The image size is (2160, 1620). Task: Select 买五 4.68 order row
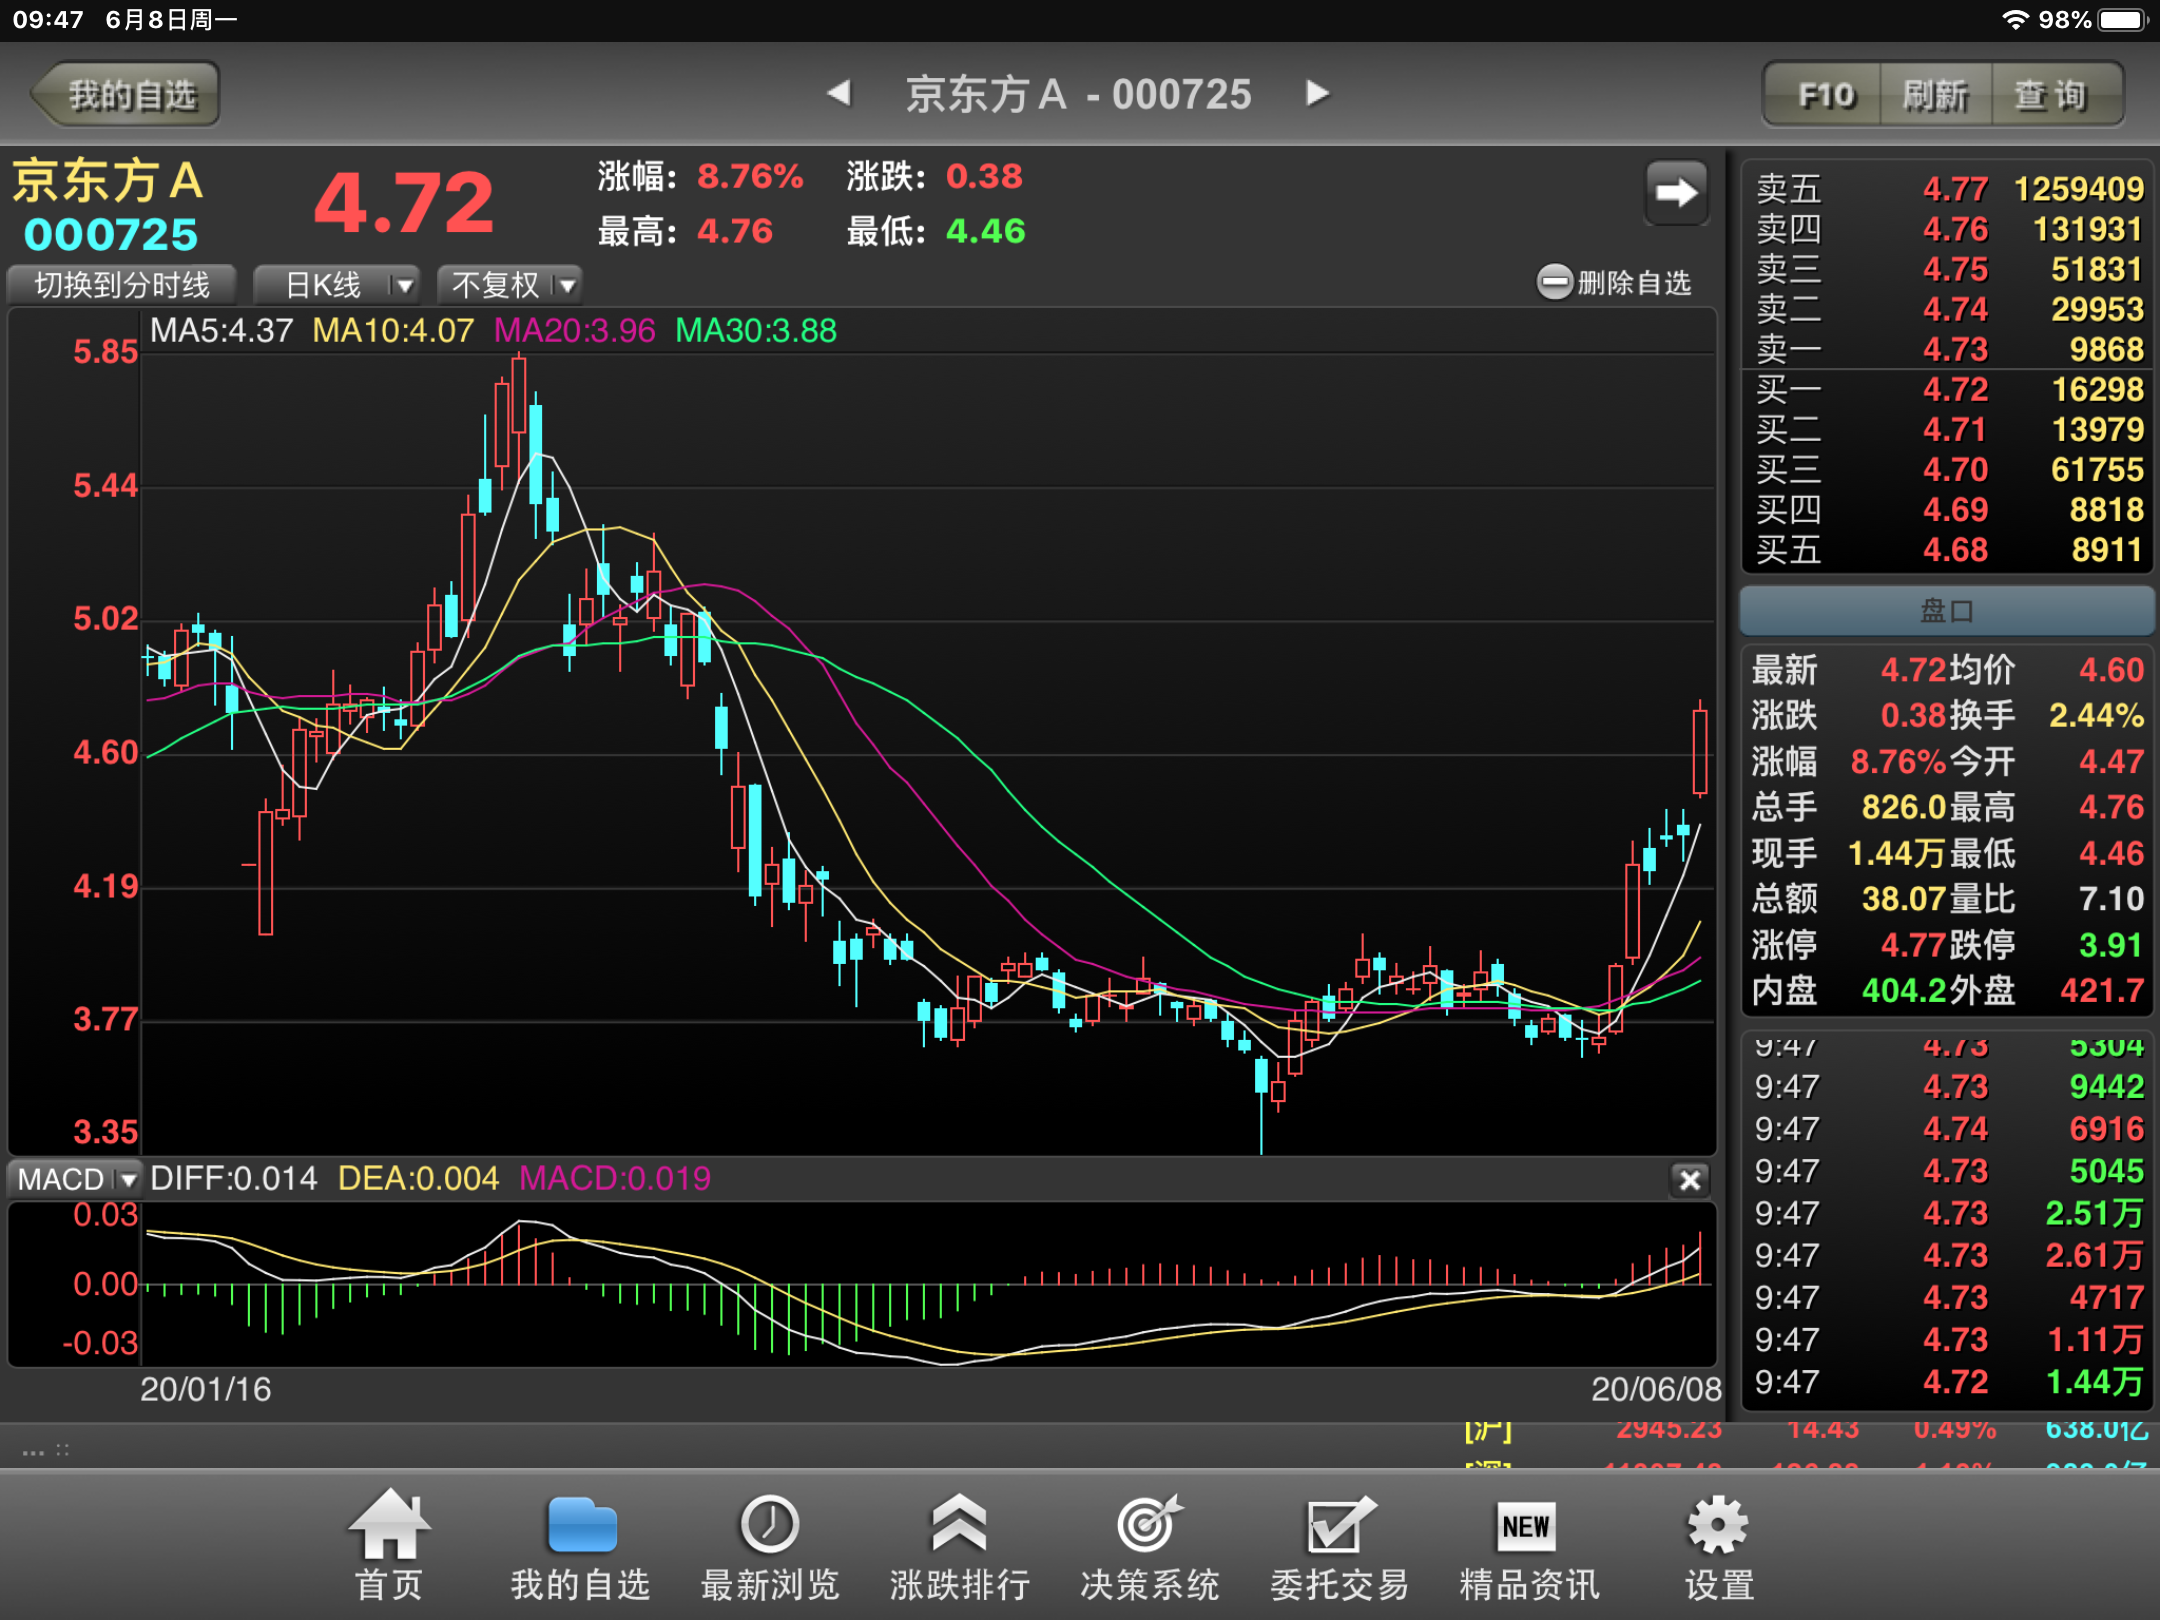tap(1948, 549)
